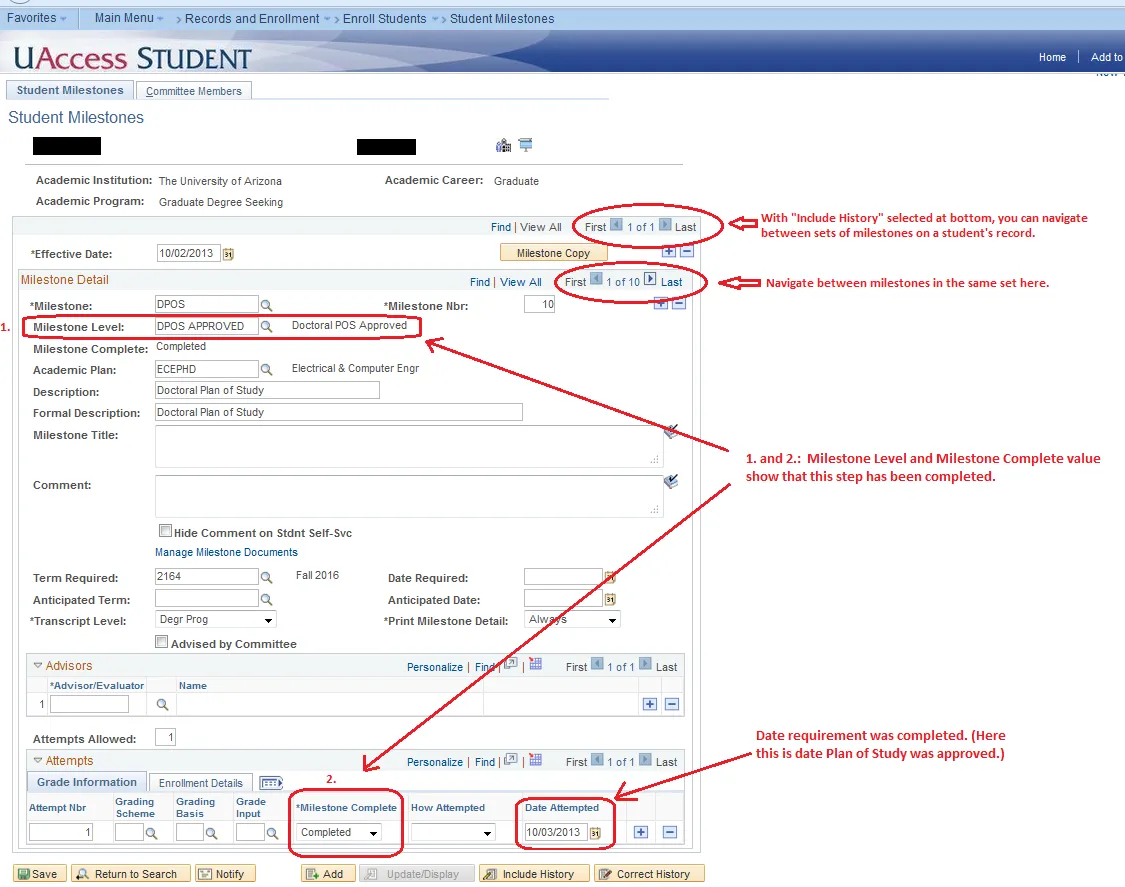The height and width of the screenshot is (887, 1125).
Task: Open the Date Attempted calendar icon
Action: 595,832
